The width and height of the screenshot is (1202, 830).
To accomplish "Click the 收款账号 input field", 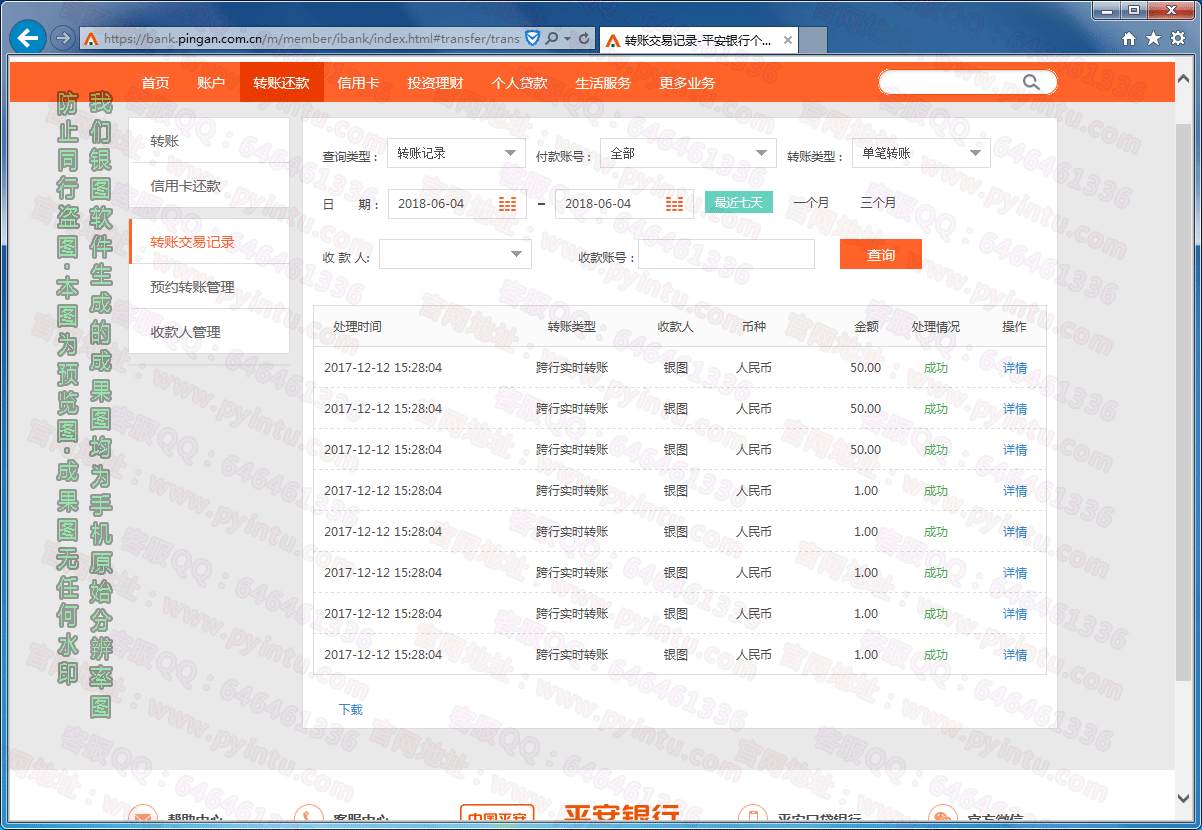I will (x=727, y=254).
